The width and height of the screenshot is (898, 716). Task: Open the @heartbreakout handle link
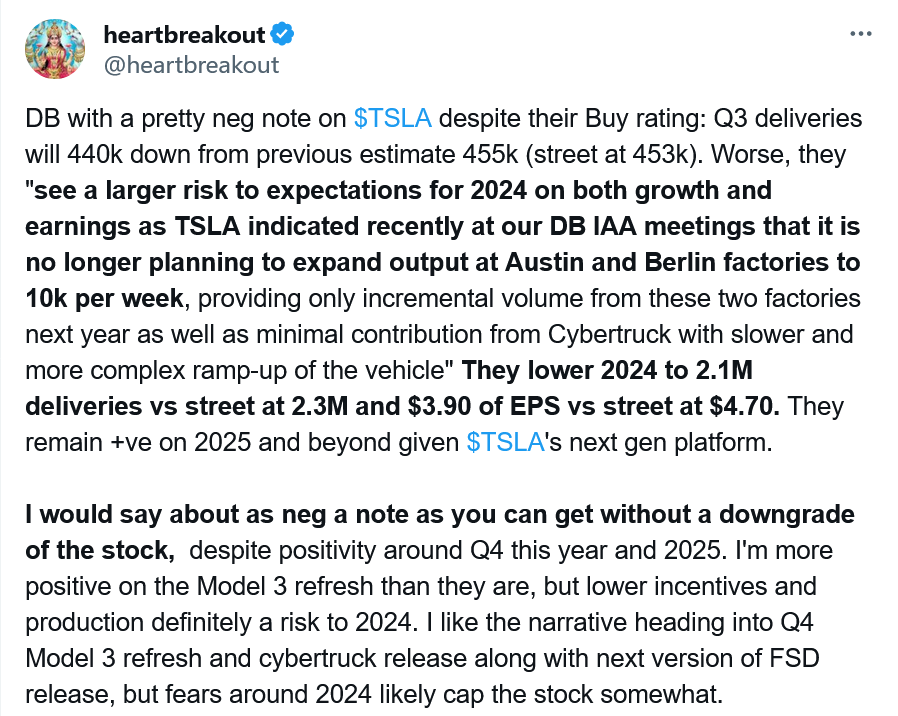coord(191,65)
